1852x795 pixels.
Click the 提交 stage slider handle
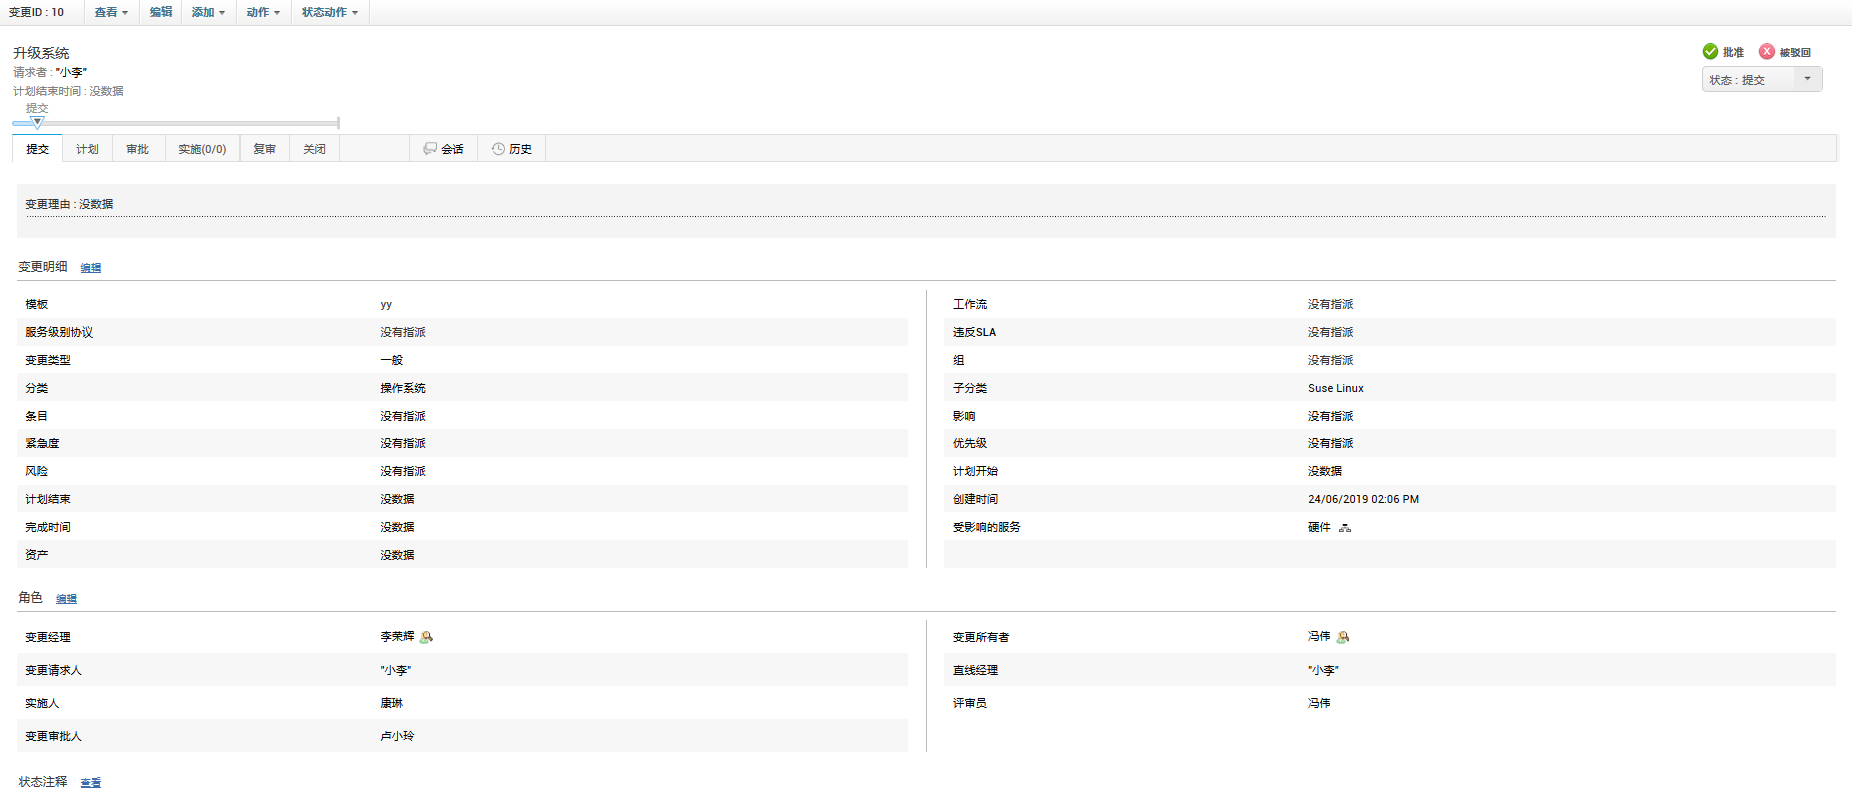coord(37,122)
